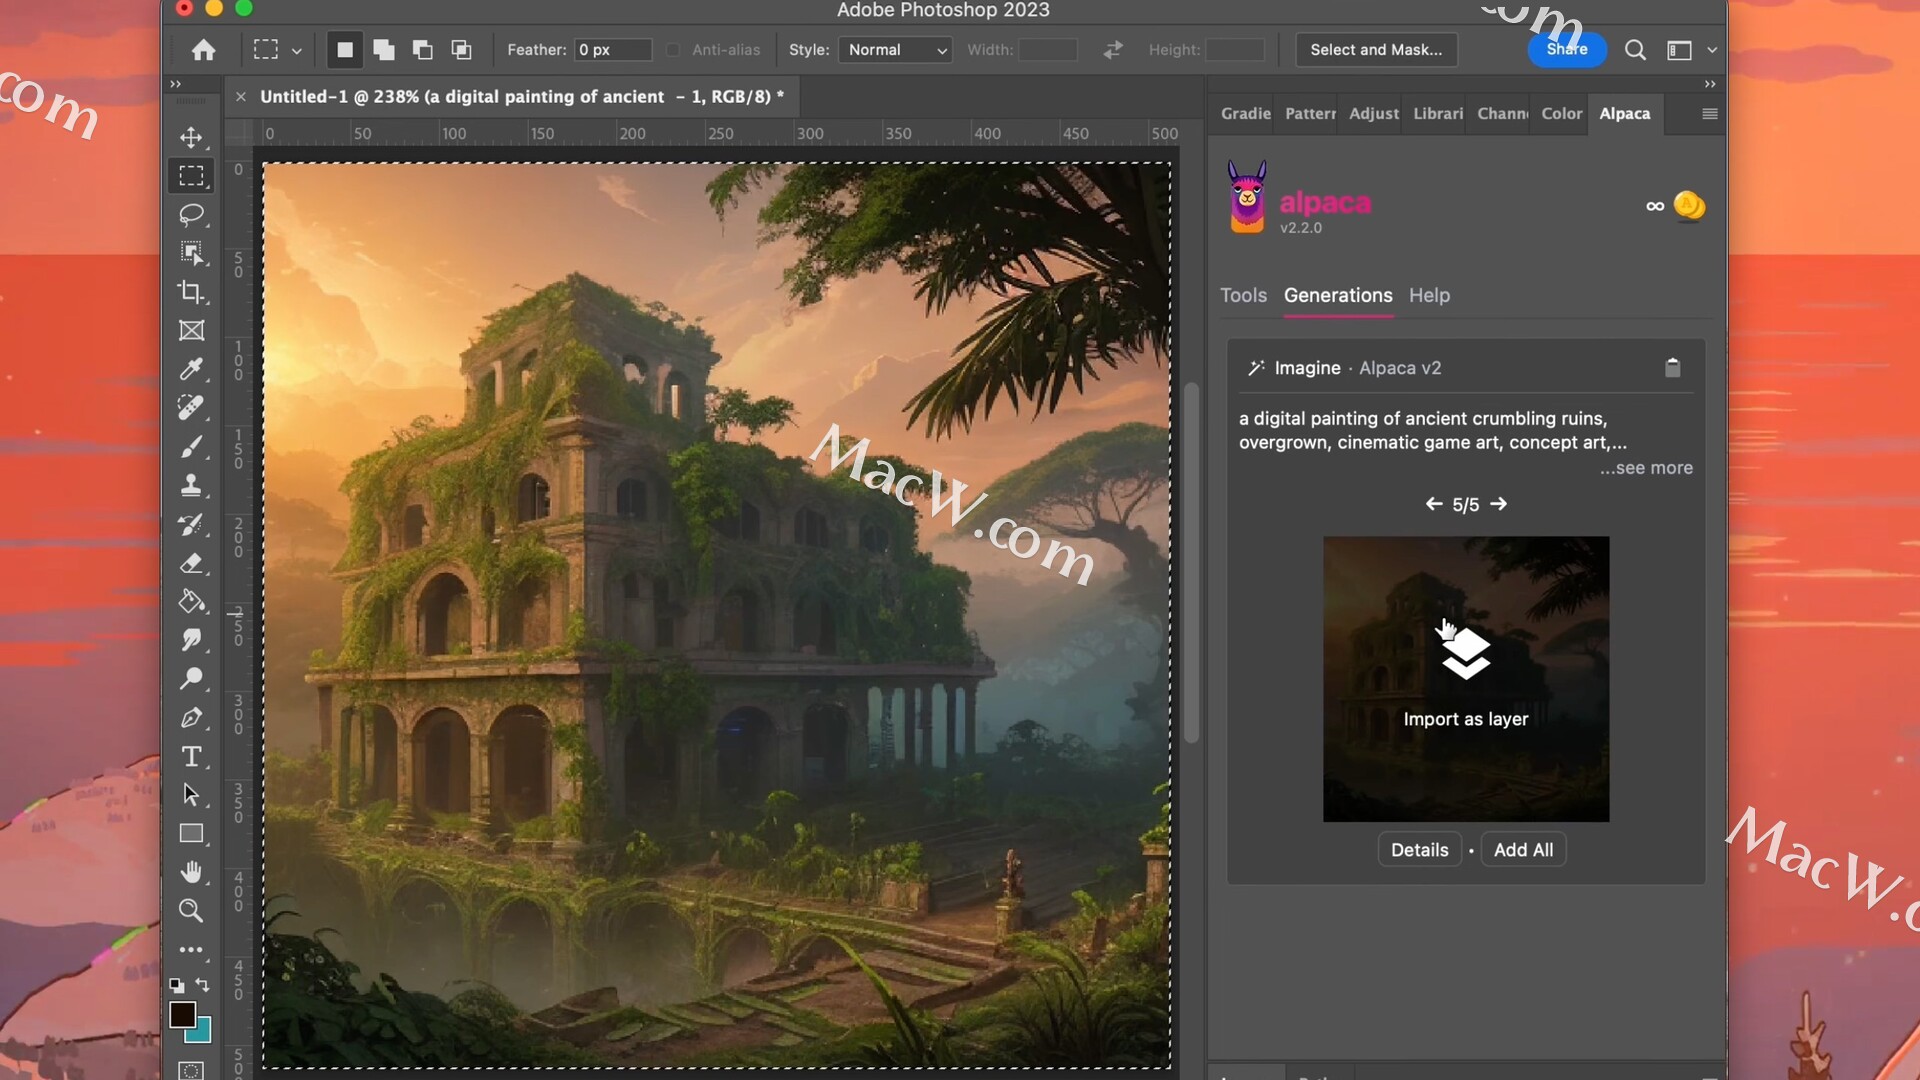Select the Rectangle shape tool
Screen dimensions: 1920x1080
point(191,834)
